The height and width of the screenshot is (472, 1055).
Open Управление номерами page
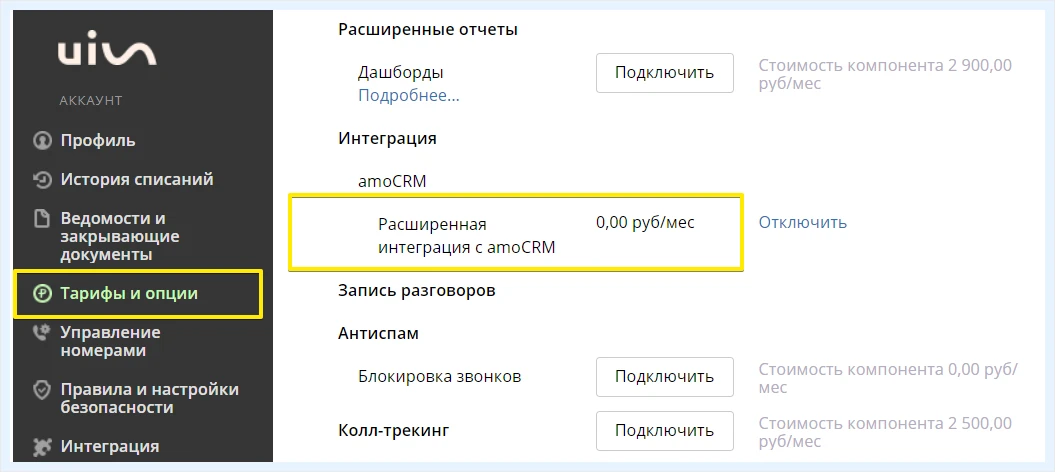(x=110, y=342)
